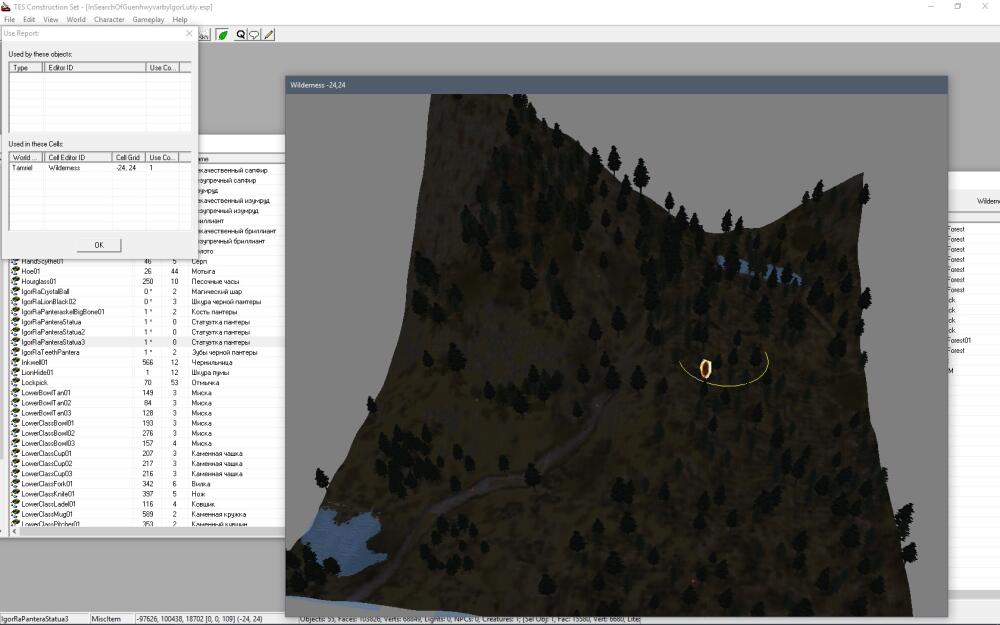The width and height of the screenshot is (1000, 625).
Task: Open the Gameplay menu
Action: [x=148, y=19]
